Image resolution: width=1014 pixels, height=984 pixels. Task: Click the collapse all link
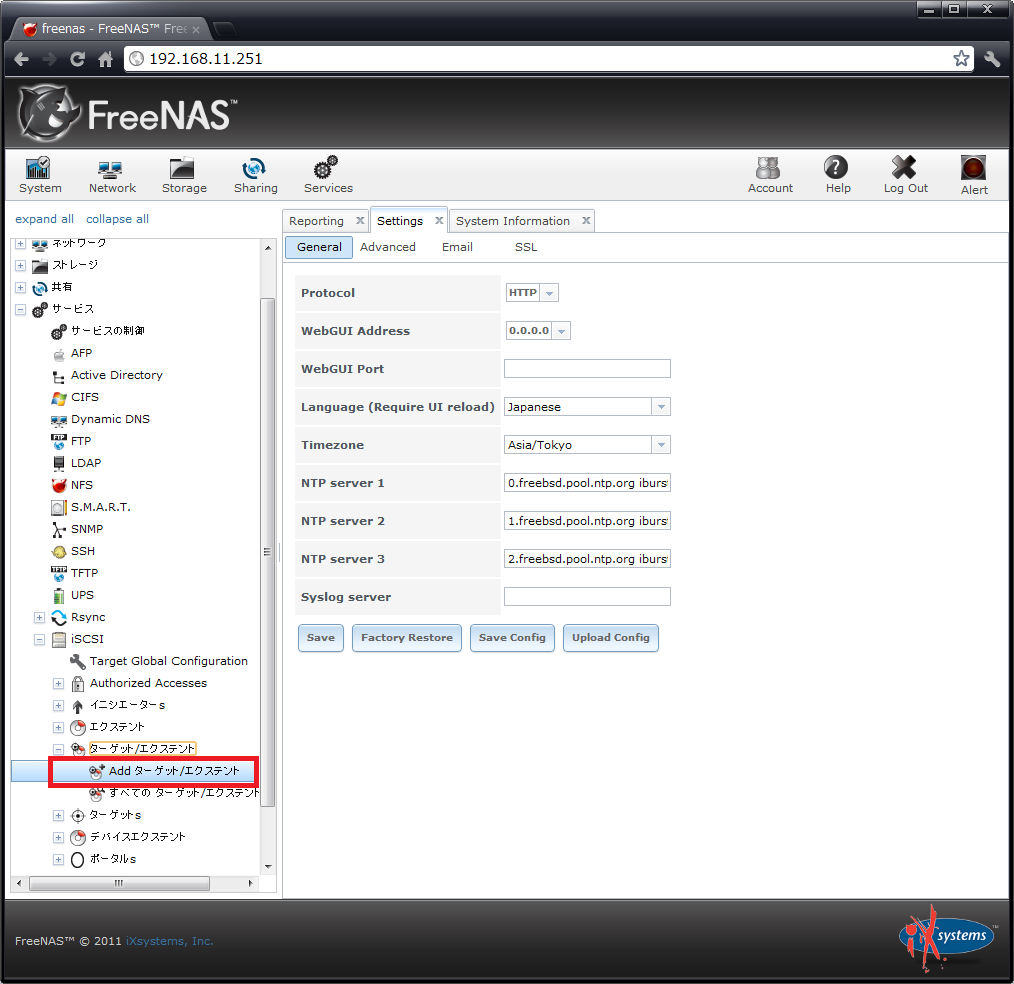117,219
